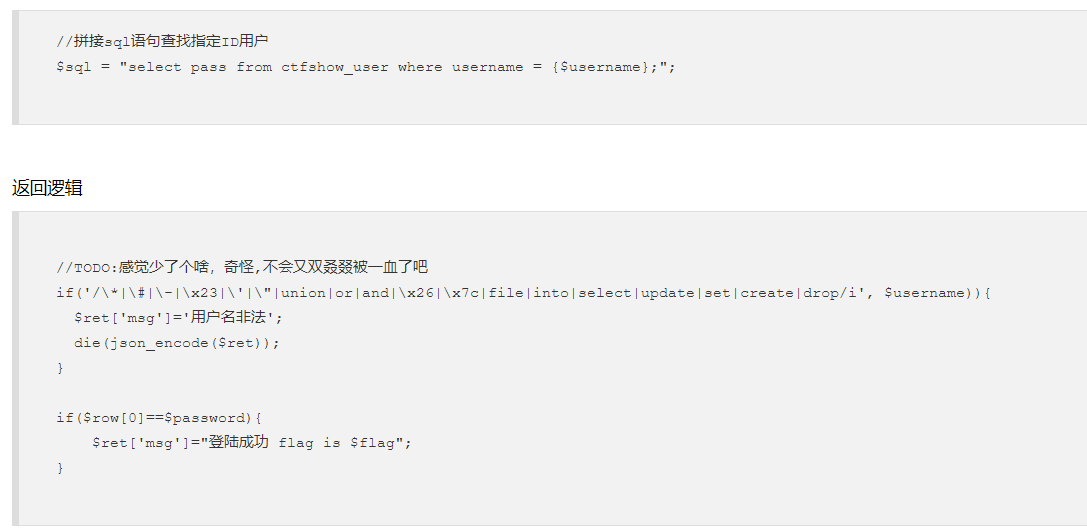This screenshot has width=1087, height=528.
Task: Click the "union" keyword in the regex filter
Action: pyautogui.click(x=302, y=293)
